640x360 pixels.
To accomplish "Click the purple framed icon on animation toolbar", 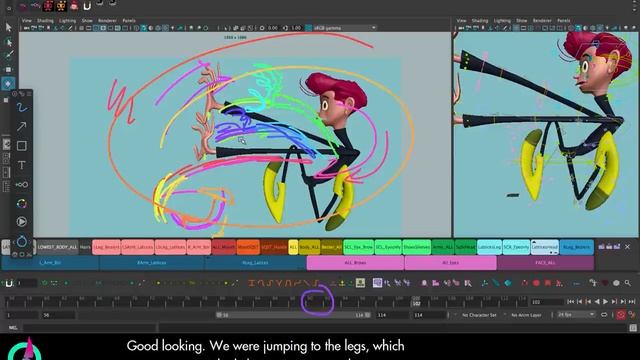I will point(377,282).
